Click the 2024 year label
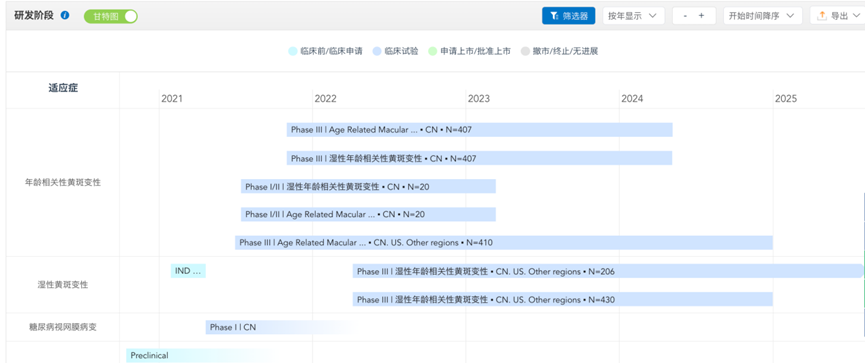The width and height of the screenshot is (865, 363). [632, 99]
